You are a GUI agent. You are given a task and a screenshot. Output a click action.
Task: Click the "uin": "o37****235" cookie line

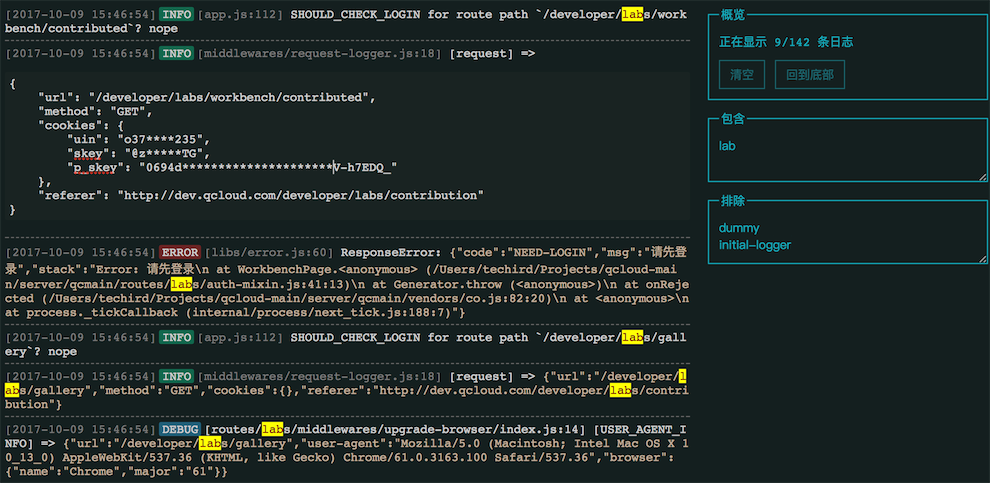[x=139, y=140]
